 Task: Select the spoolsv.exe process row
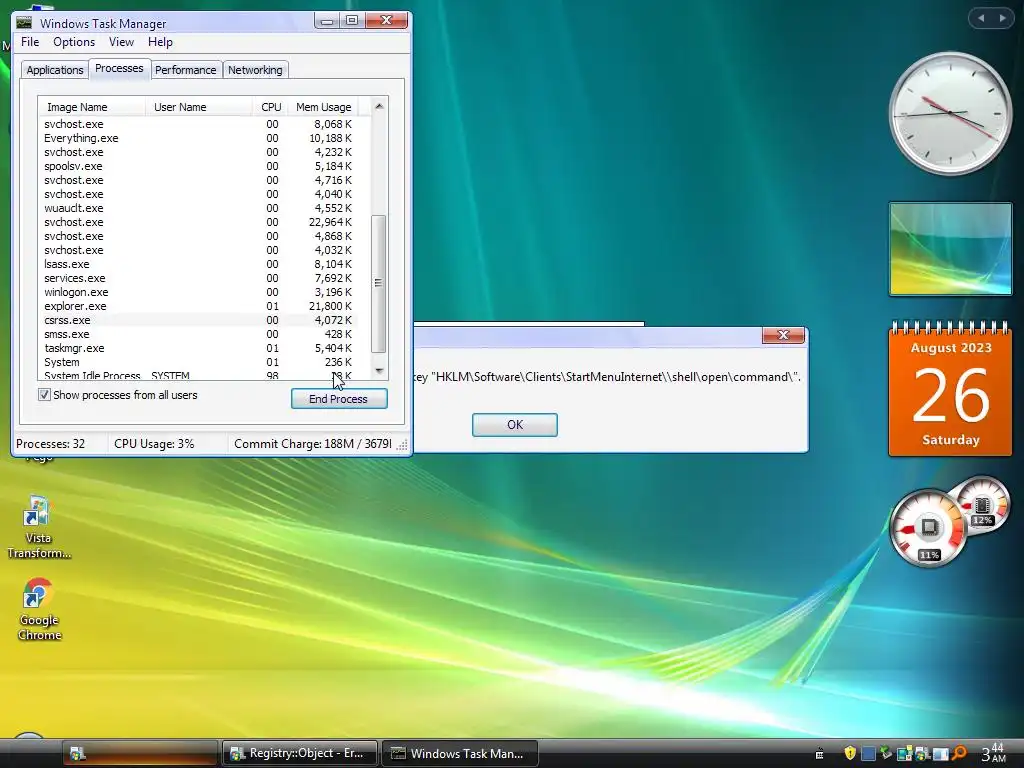204,166
